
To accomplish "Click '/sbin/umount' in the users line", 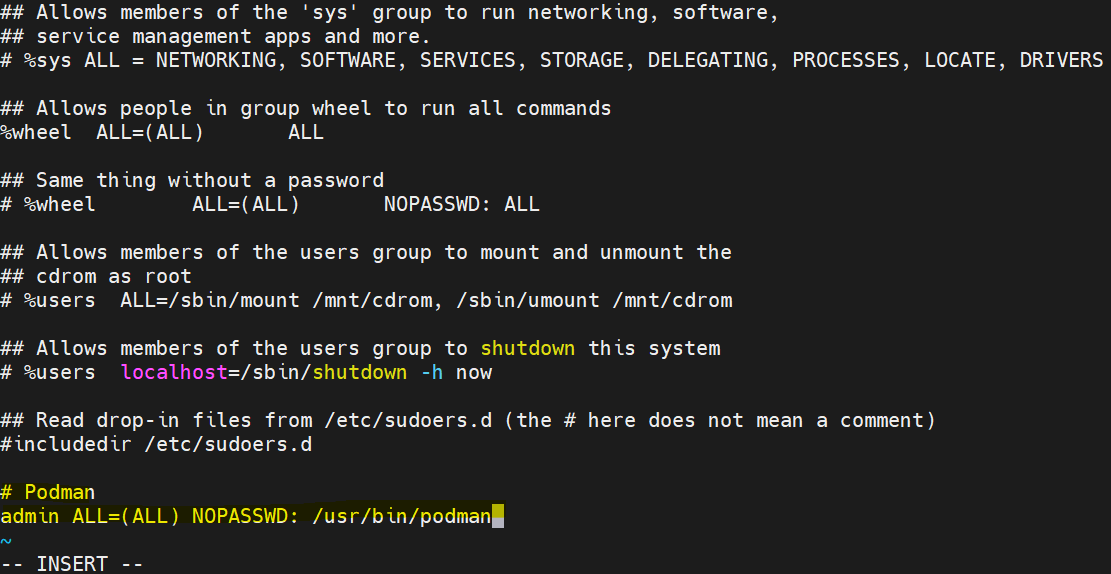I will pyautogui.click(x=528, y=300).
